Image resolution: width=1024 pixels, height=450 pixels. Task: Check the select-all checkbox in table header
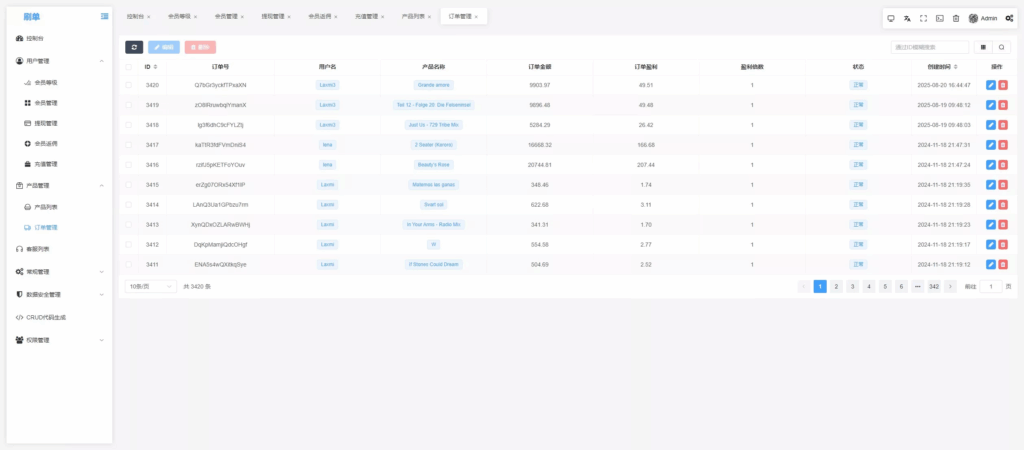pos(128,67)
